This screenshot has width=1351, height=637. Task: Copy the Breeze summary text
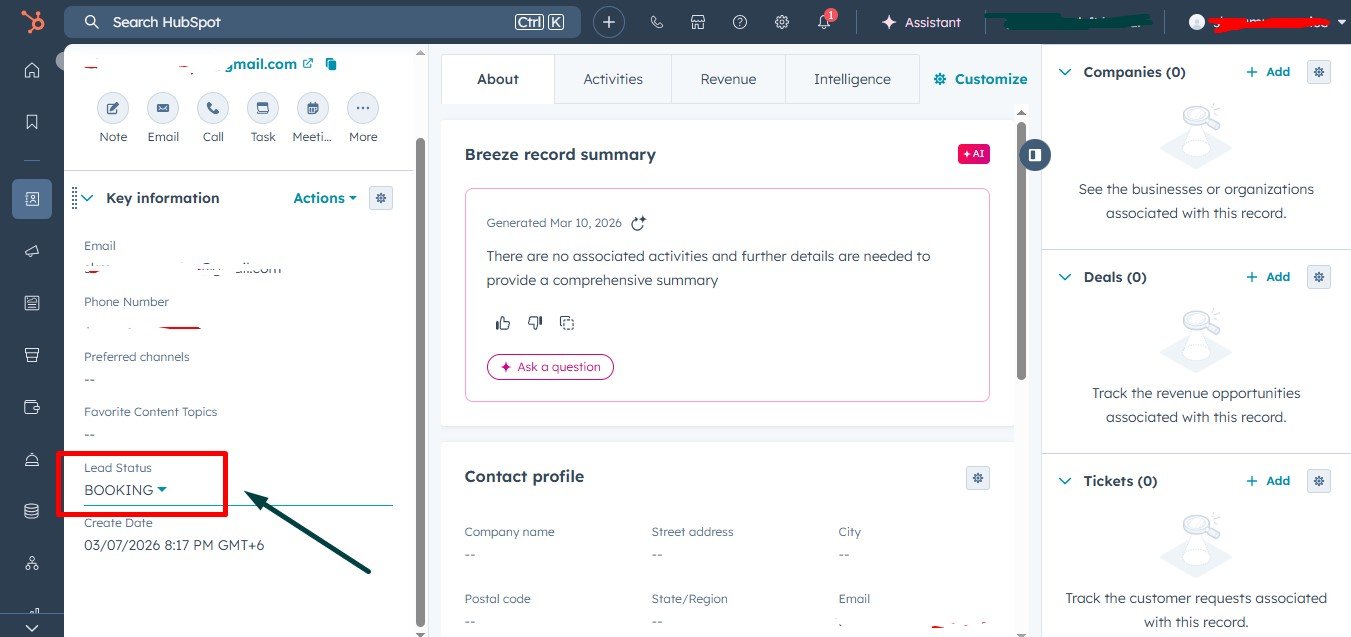coord(567,323)
